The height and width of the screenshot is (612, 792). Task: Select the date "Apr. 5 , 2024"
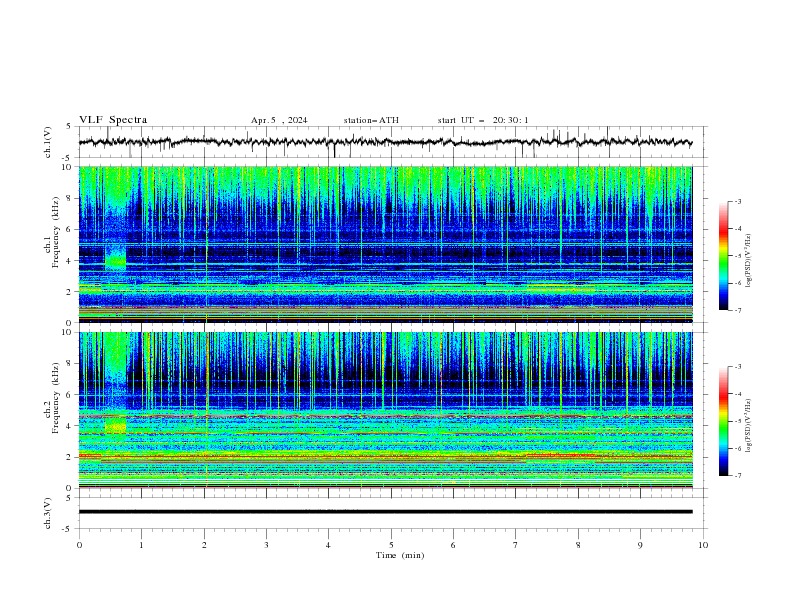279,120
